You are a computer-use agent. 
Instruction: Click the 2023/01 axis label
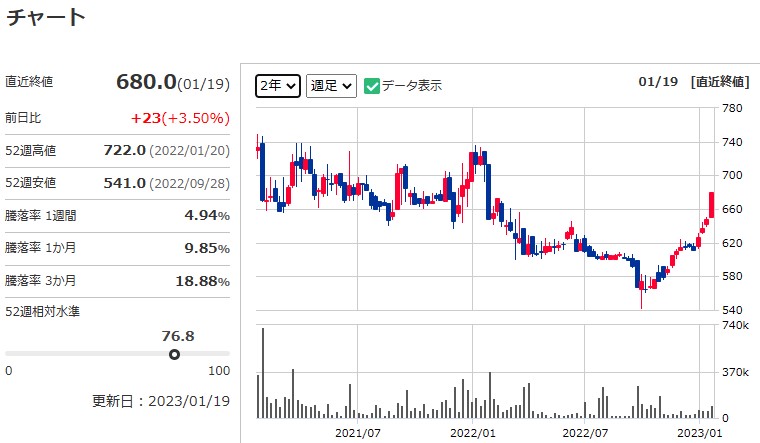pyautogui.click(x=699, y=433)
